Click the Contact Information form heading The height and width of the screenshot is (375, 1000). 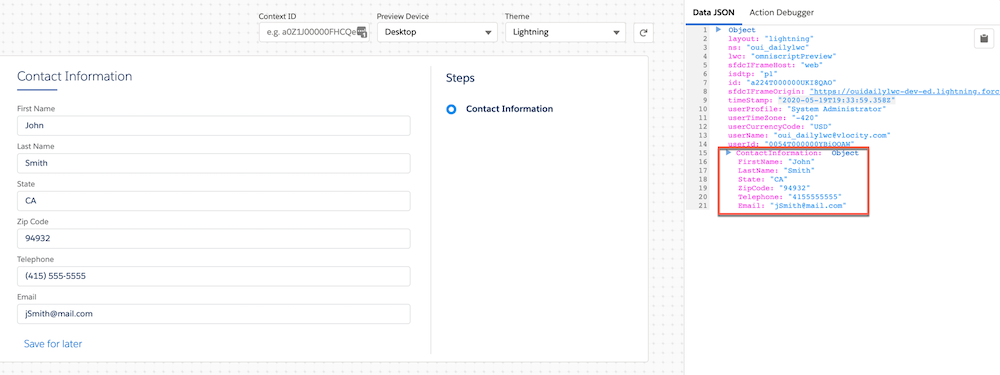click(75, 77)
